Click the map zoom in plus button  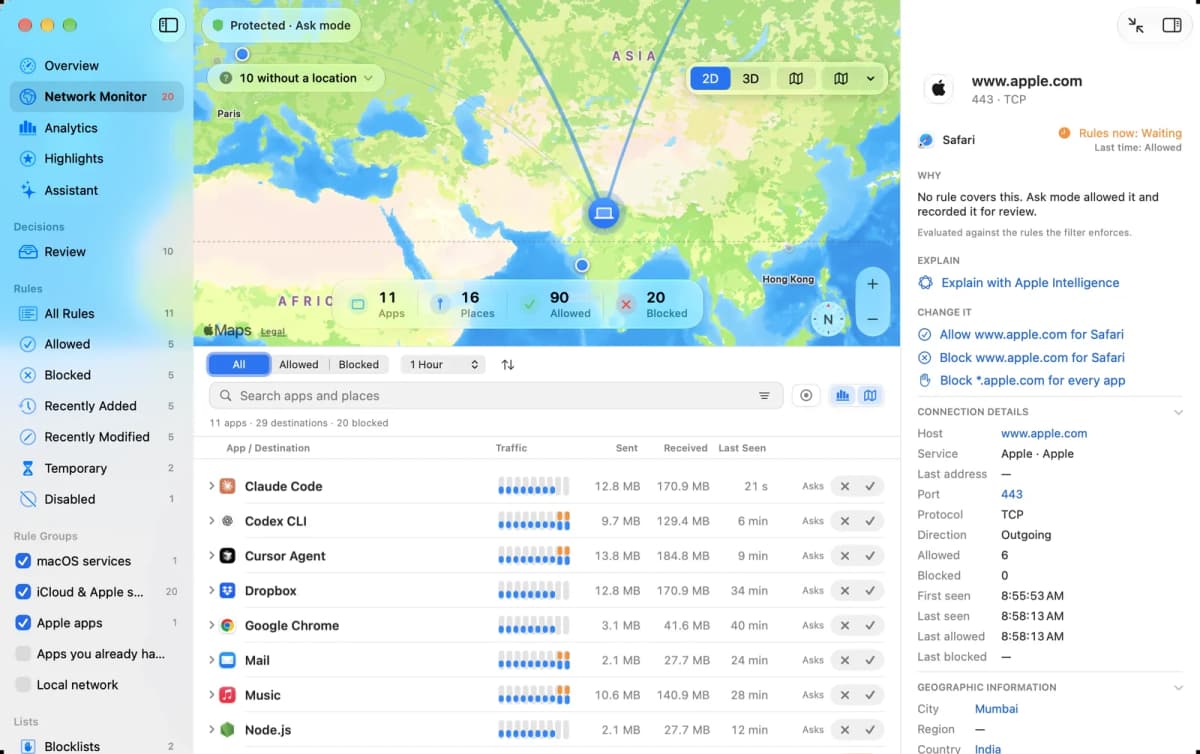pos(872,284)
